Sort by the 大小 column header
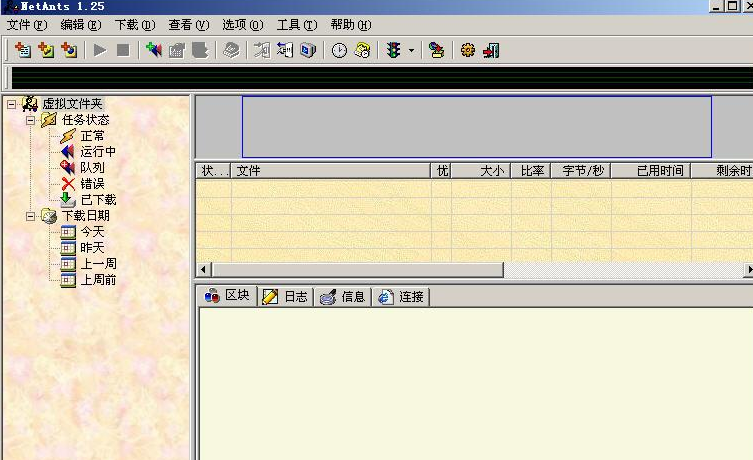This screenshot has width=753, height=460. (481, 171)
